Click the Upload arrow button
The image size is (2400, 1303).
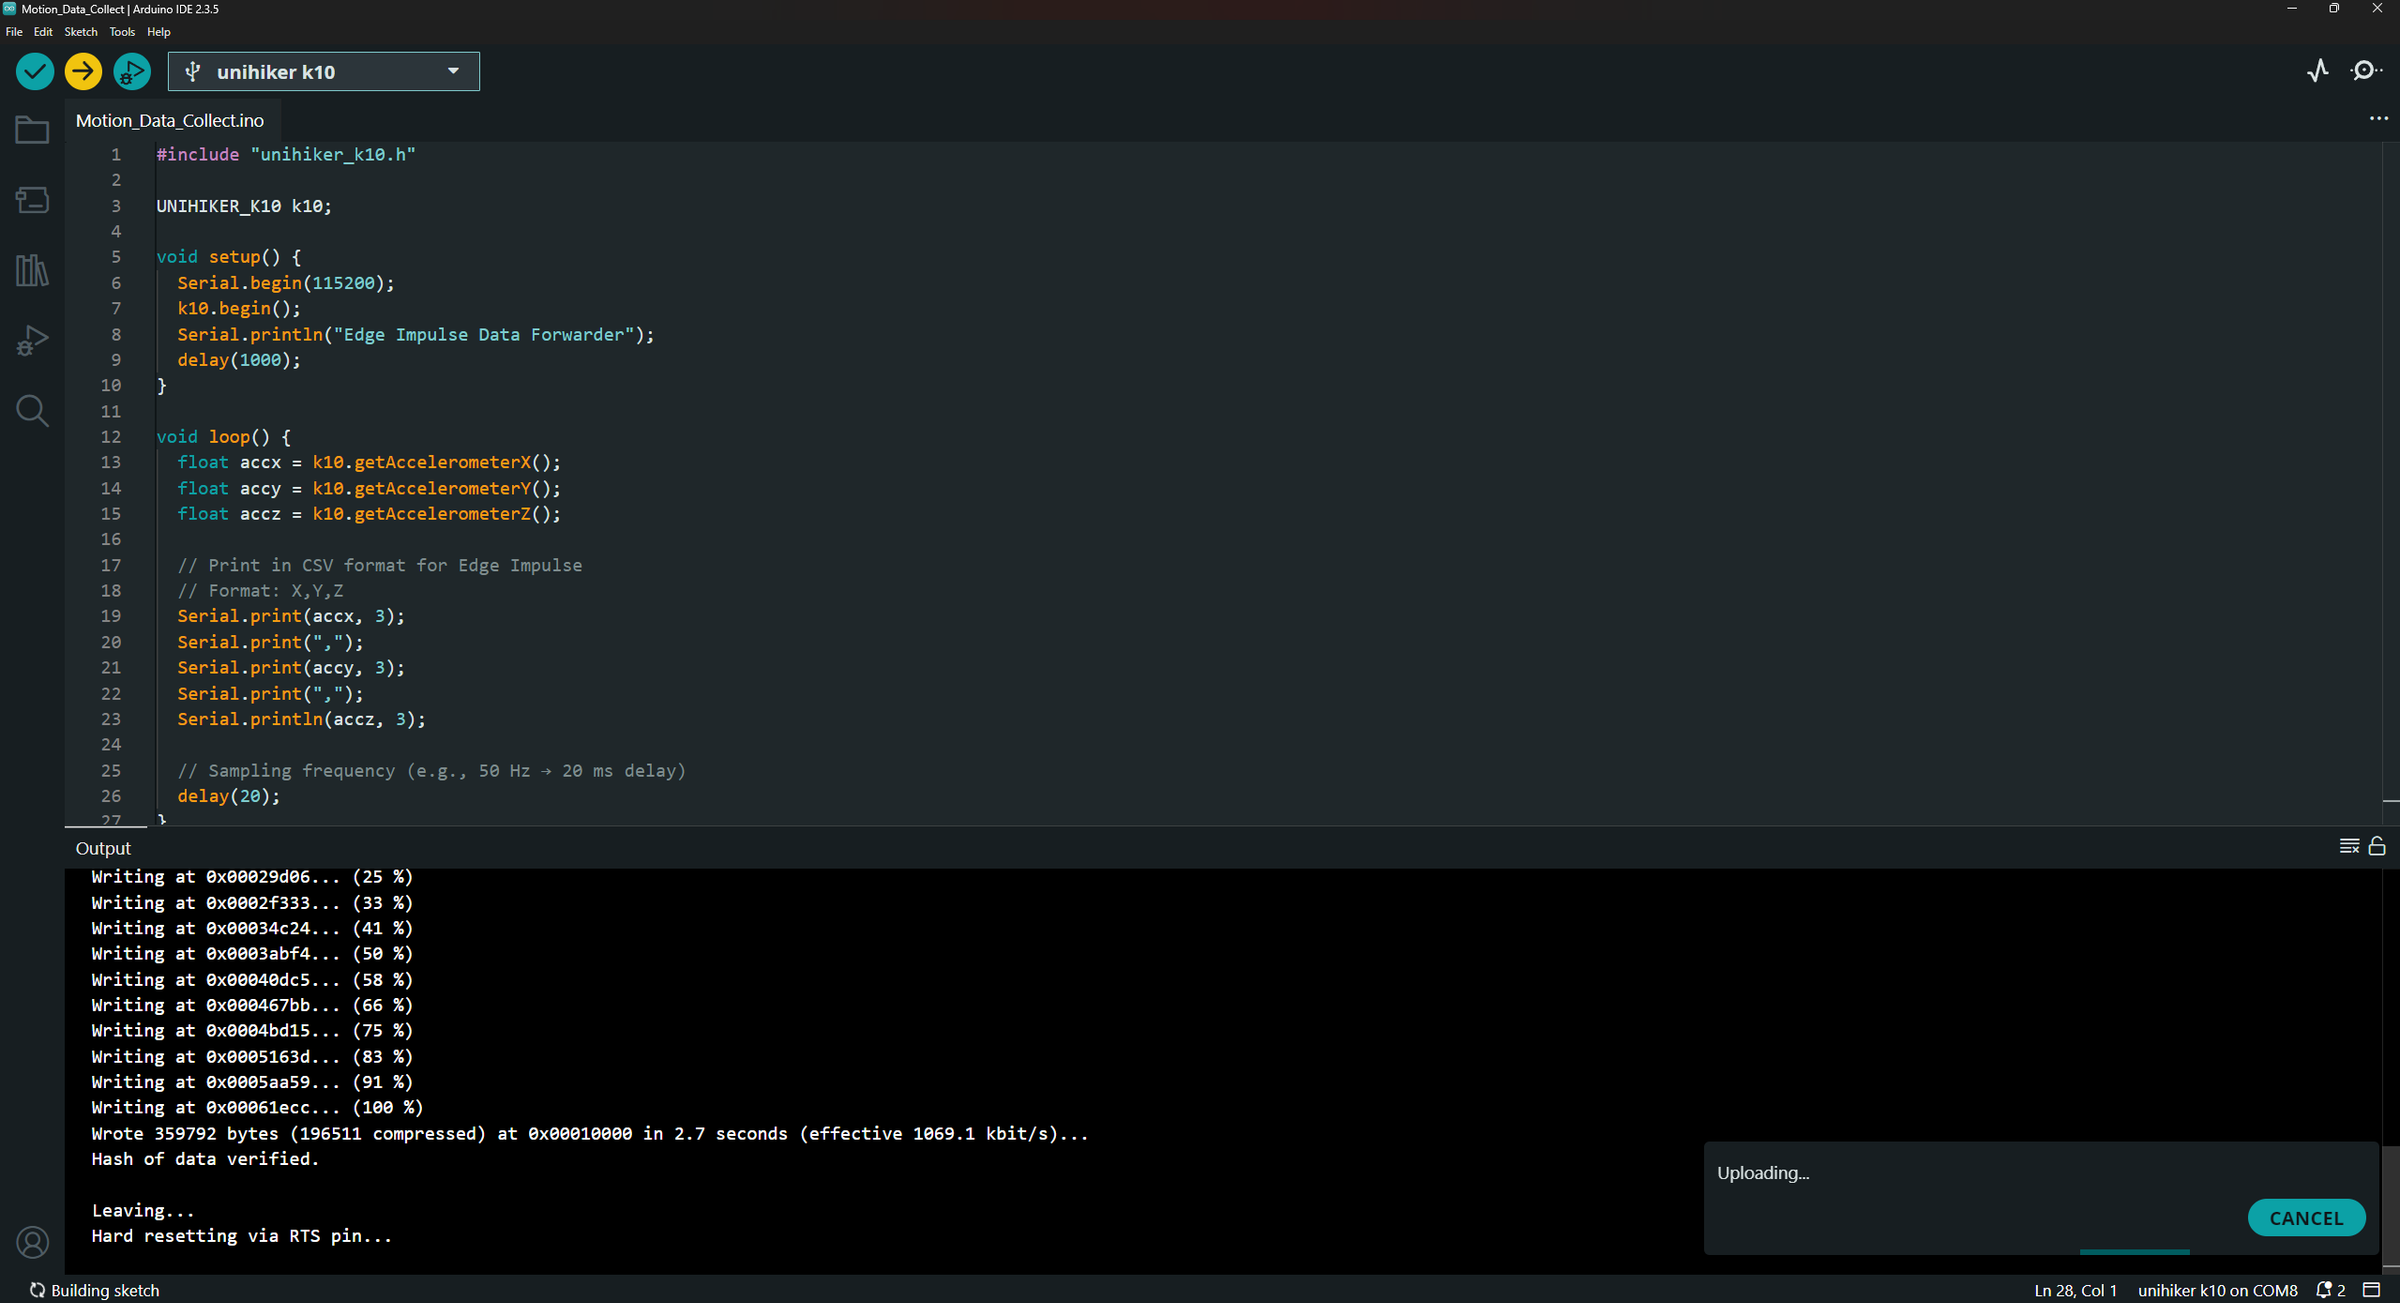click(83, 71)
